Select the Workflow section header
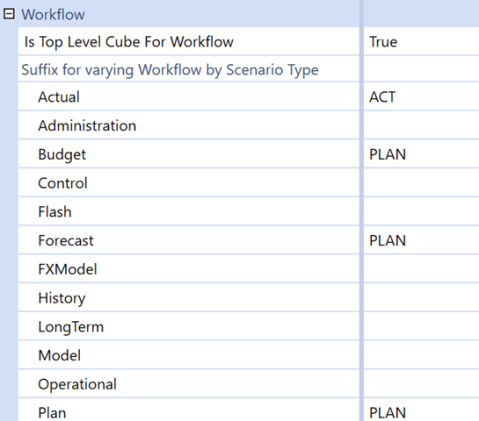Viewport: 479px width, 421px height. pos(53,15)
